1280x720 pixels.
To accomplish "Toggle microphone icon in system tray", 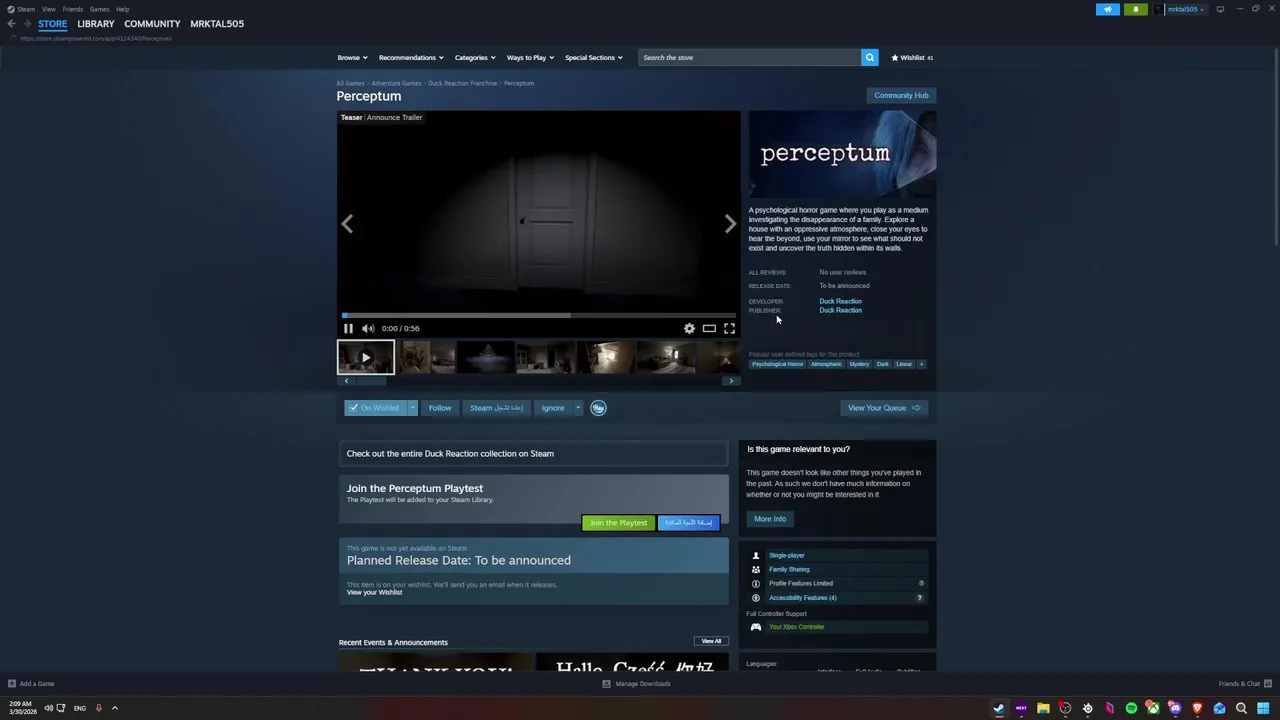I will point(98,708).
